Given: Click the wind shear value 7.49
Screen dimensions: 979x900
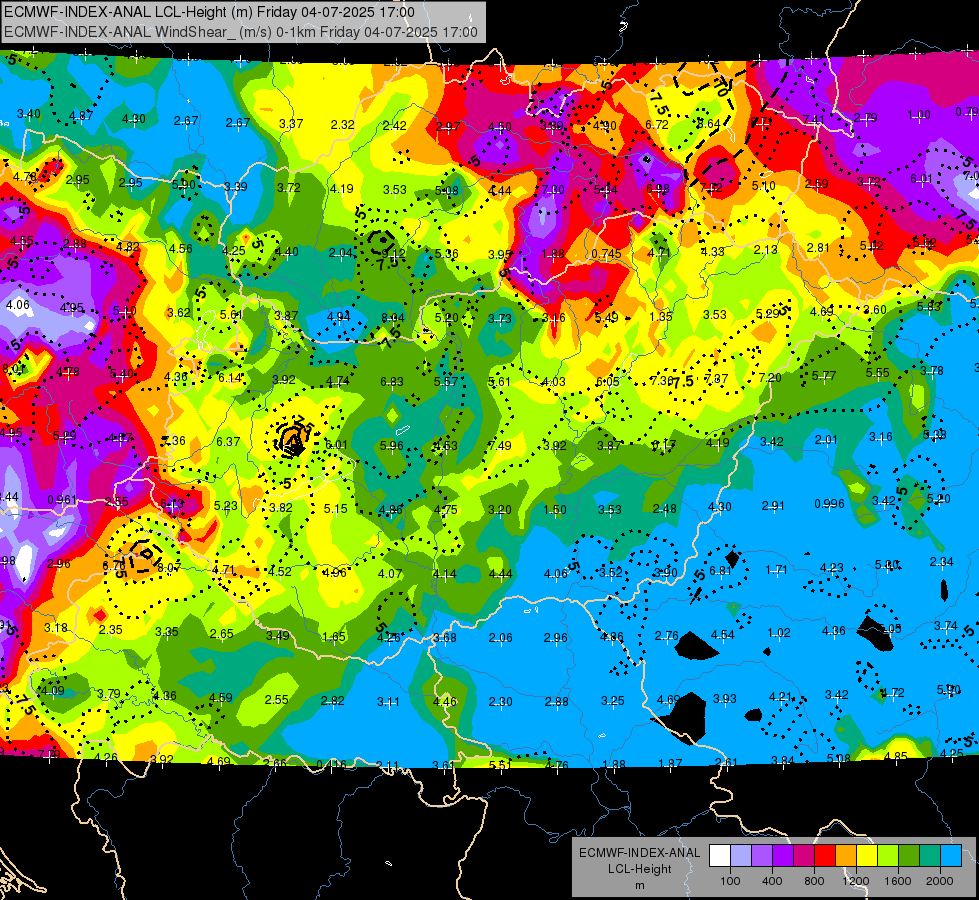Looking at the screenshot, I should [500, 445].
